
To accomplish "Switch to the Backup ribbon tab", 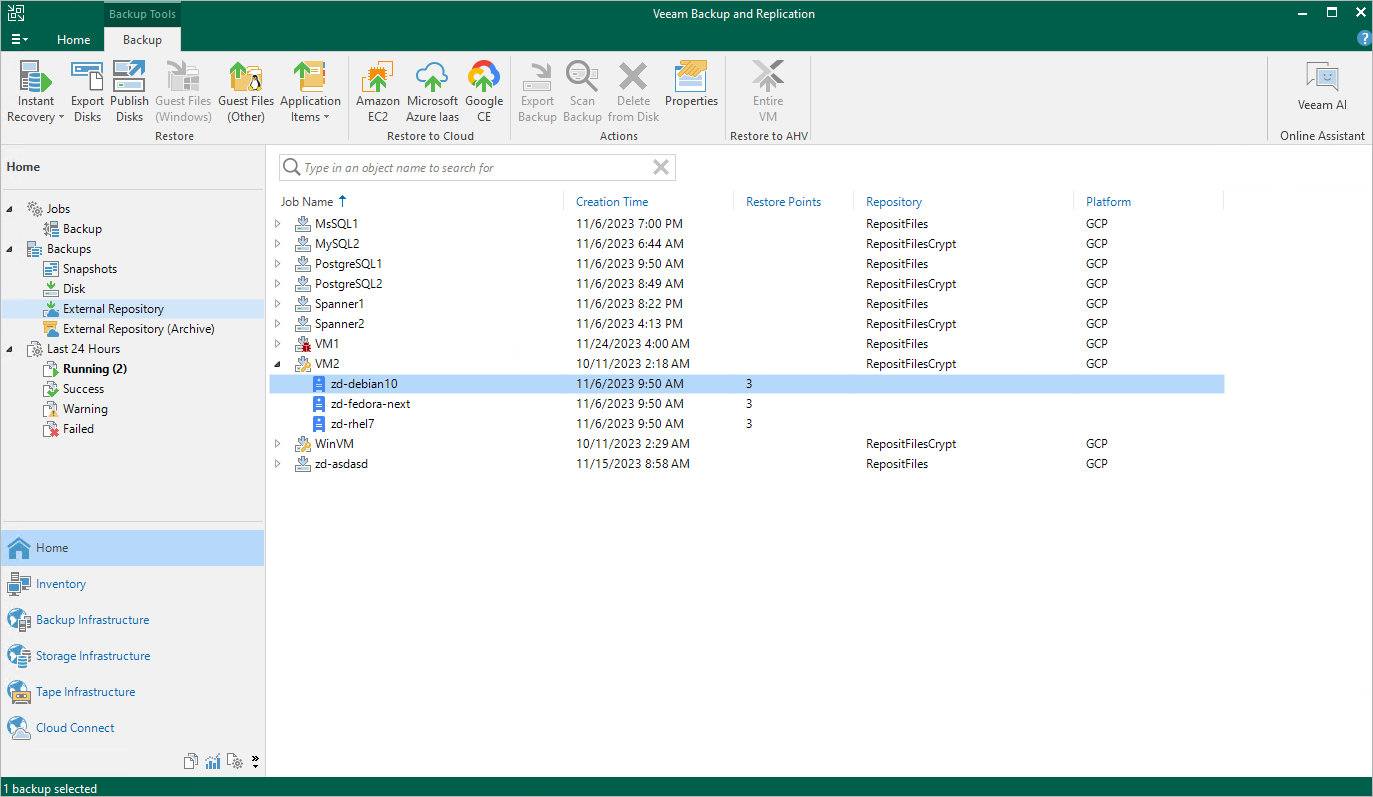I will point(142,40).
